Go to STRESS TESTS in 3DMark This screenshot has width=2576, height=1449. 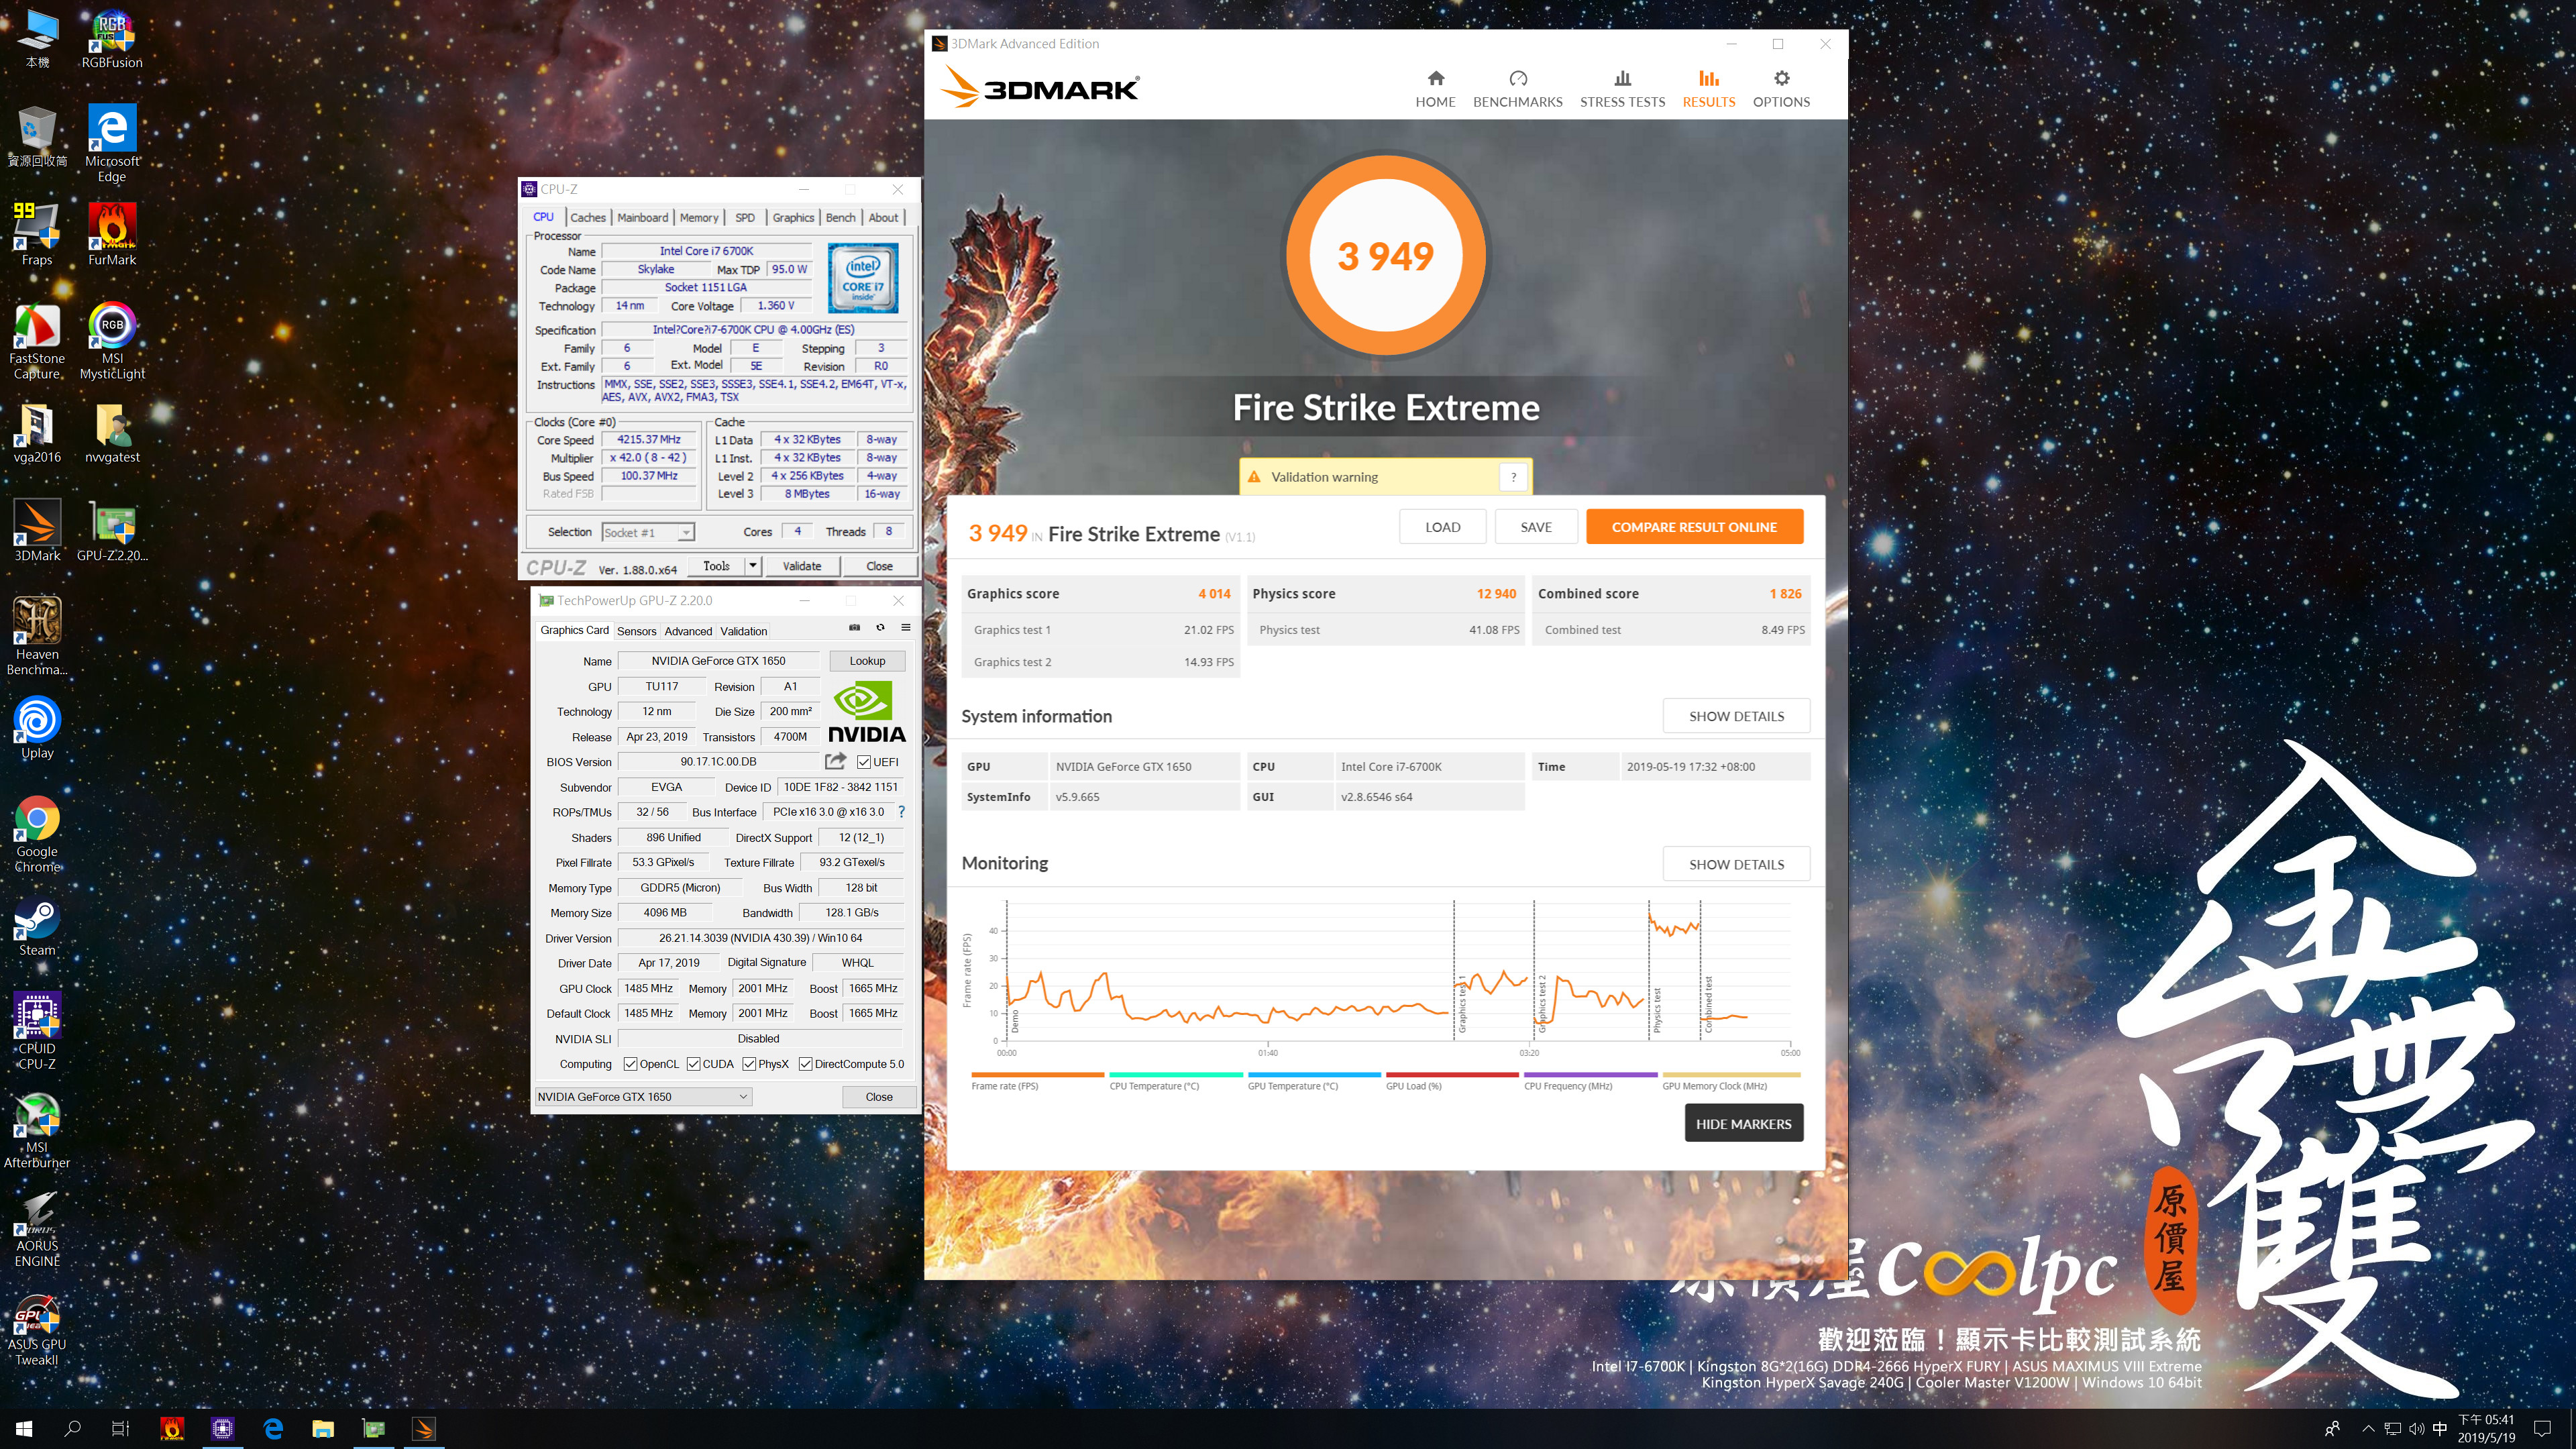(x=1622, y=88)
